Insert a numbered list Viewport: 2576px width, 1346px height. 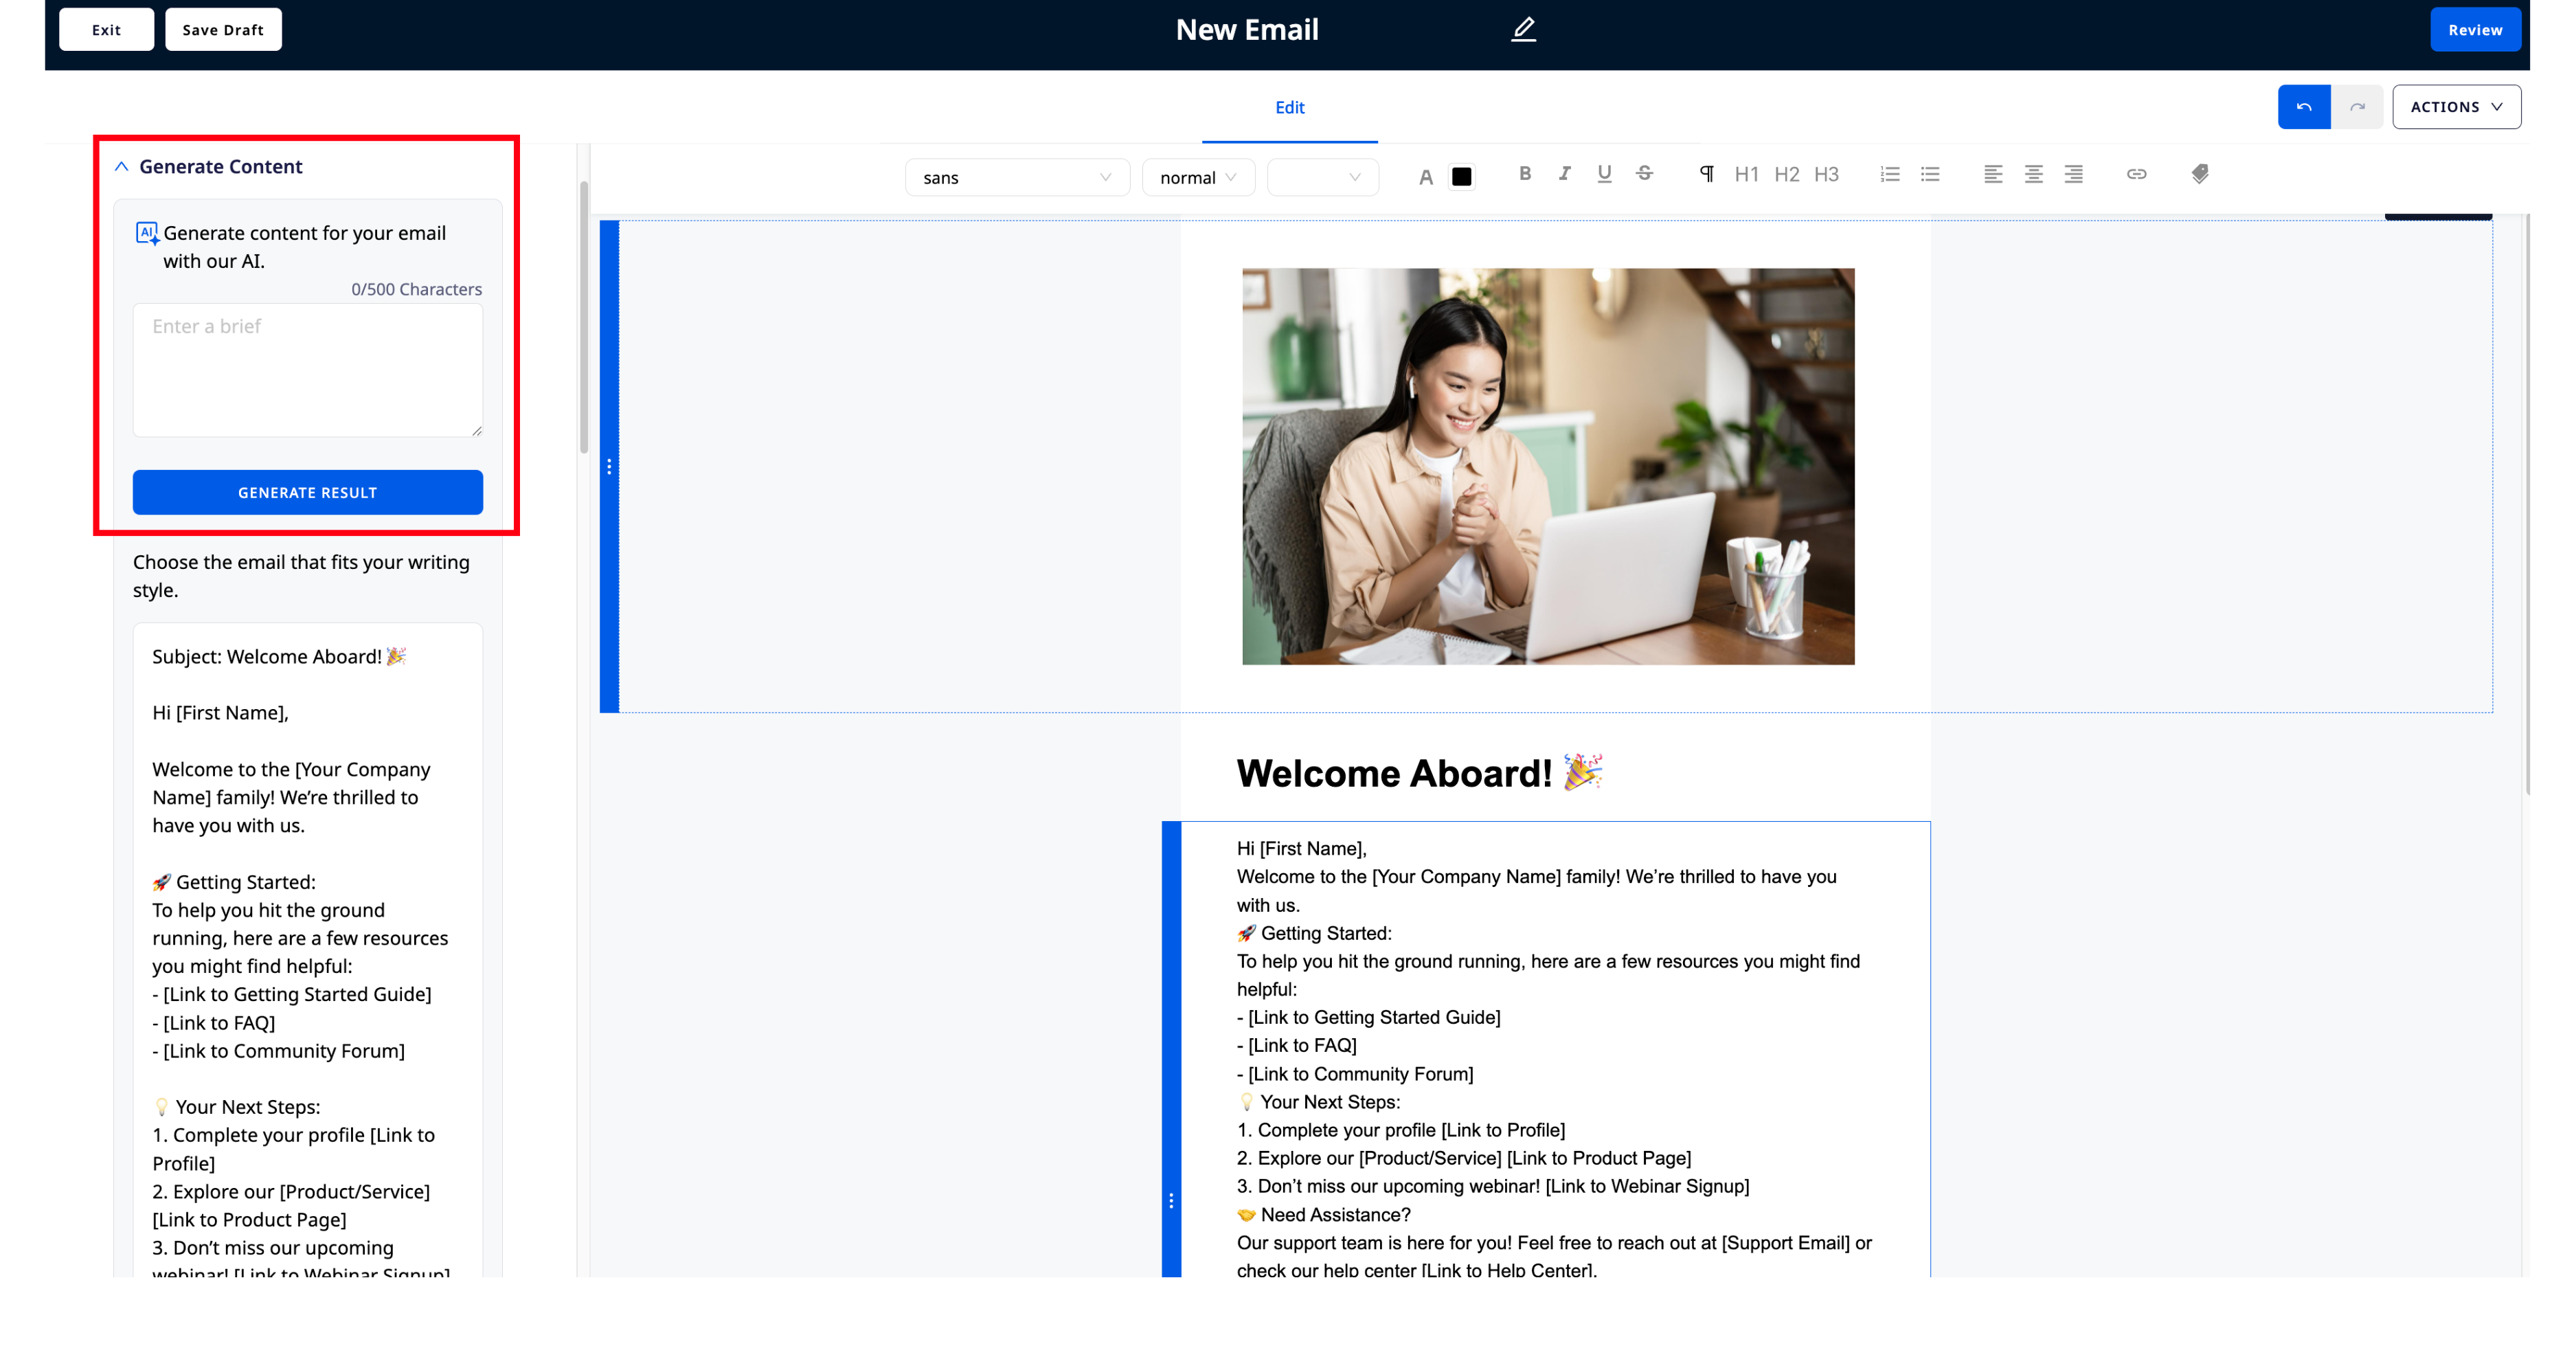click(x=1889, y=174)
